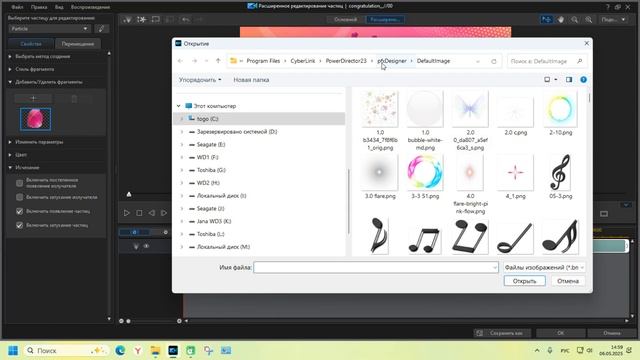Open the Воспроизведение menu

tap(90, 7)
